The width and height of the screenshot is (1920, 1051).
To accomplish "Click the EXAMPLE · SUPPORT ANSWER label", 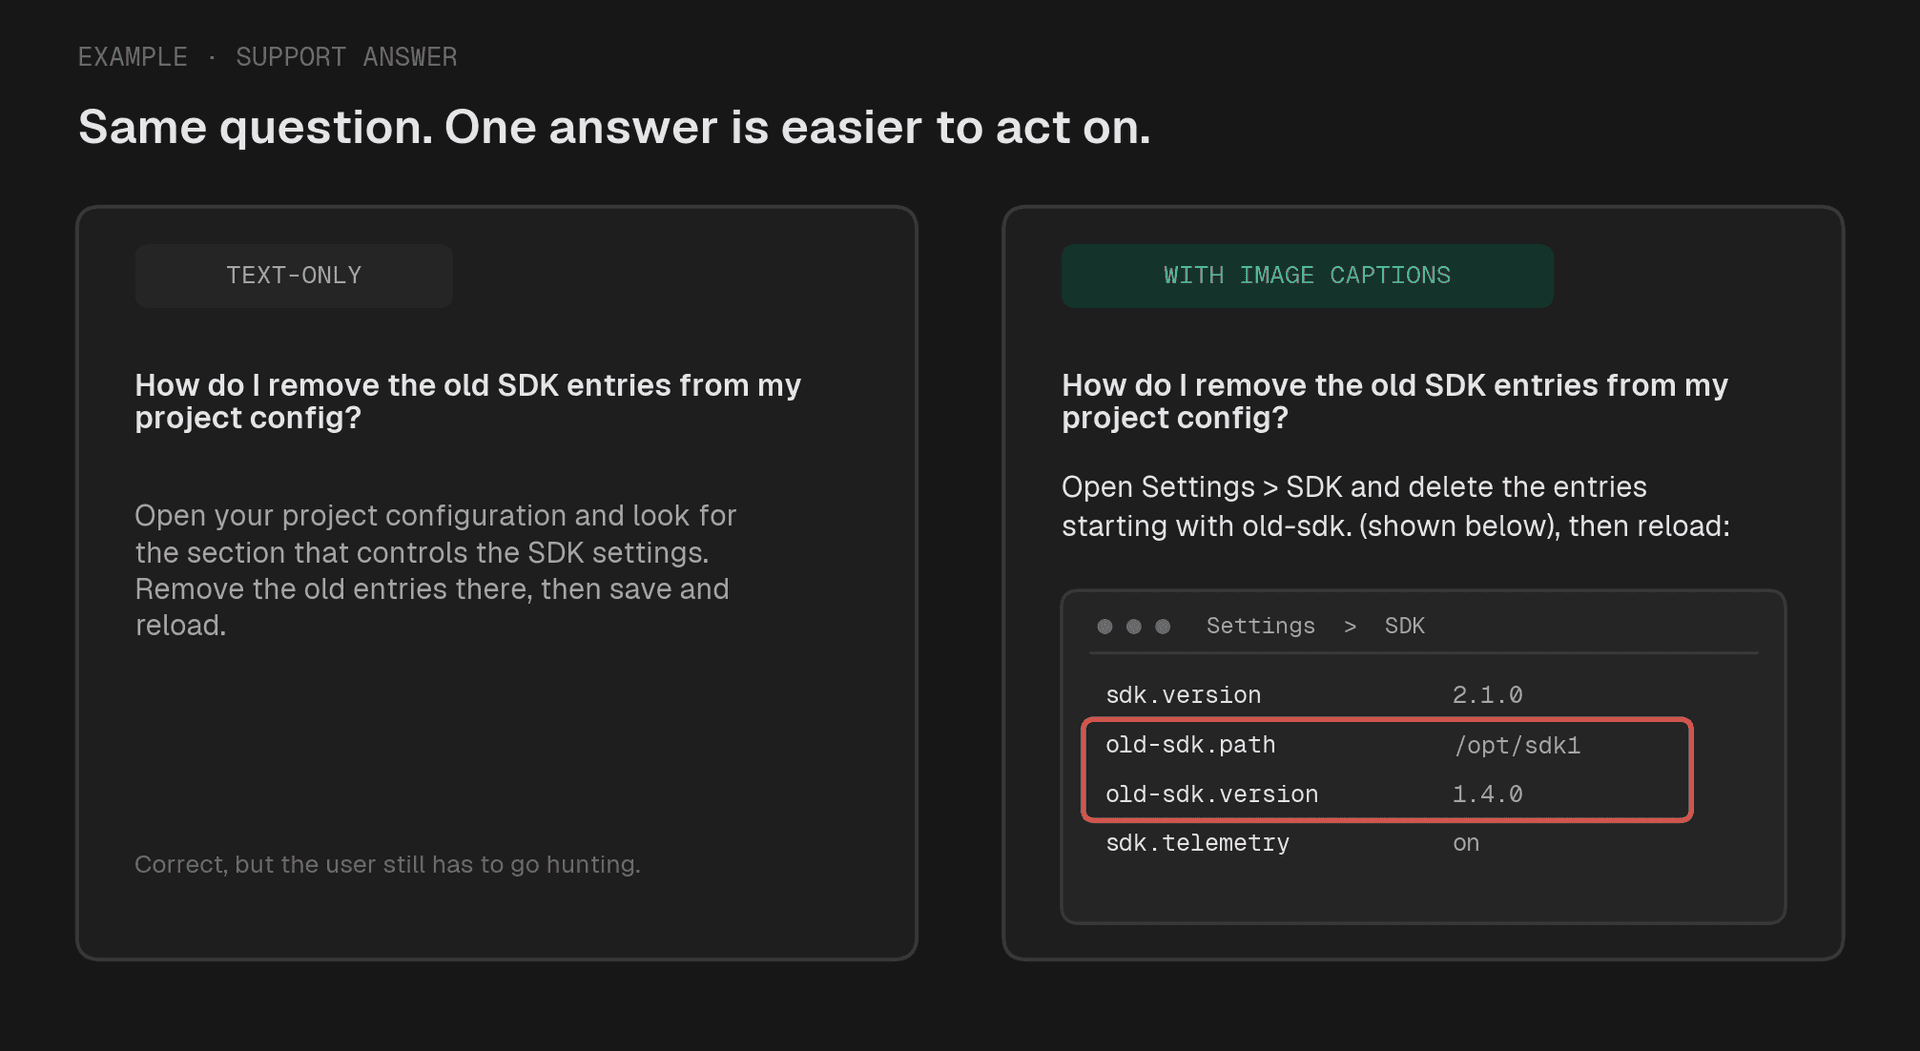I will click(267, 57).
